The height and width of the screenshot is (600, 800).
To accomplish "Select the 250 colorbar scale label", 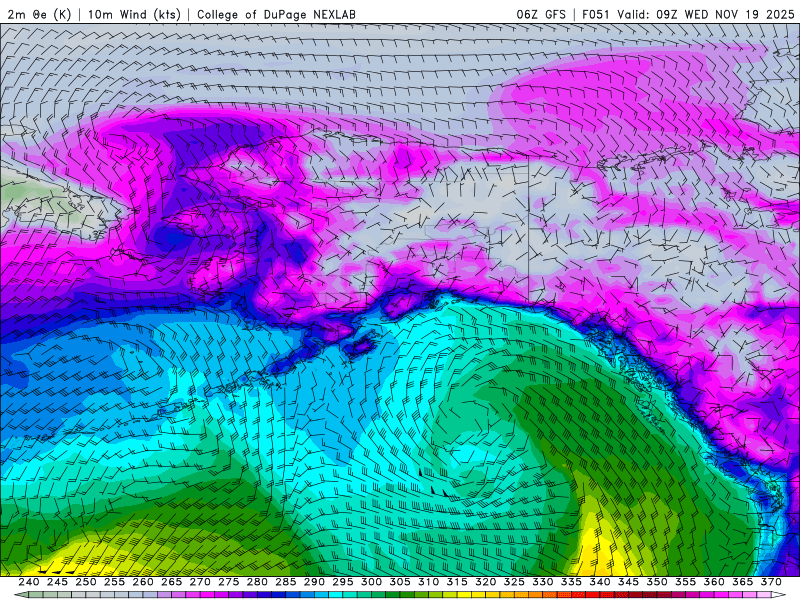I will 86,582.
